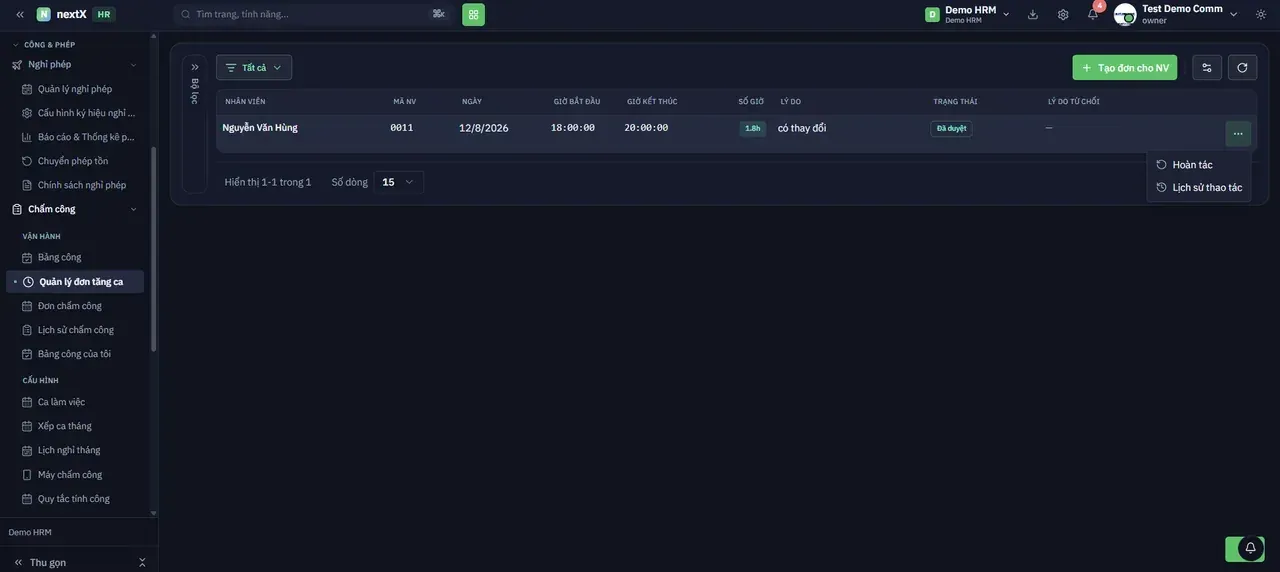Click employee name Nguyễn Văn Hùng

point(260,128)
